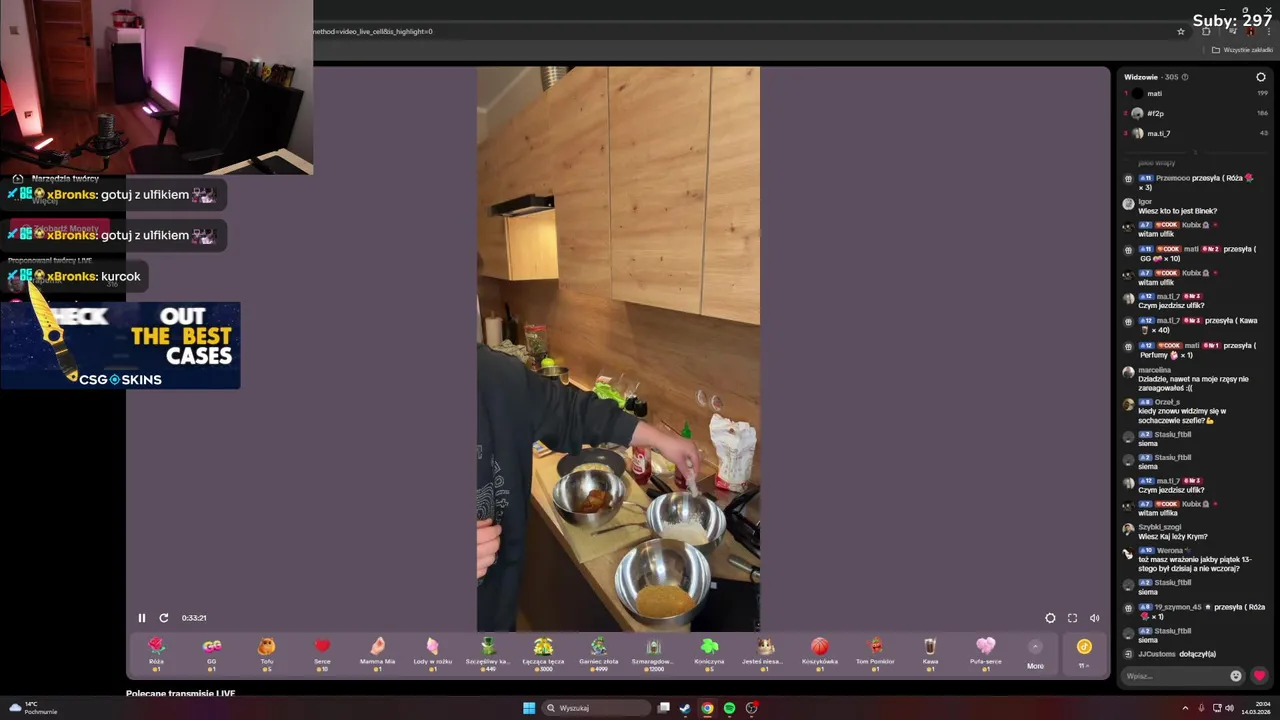Open the weather widget on taskbar

tap(33, 708)
